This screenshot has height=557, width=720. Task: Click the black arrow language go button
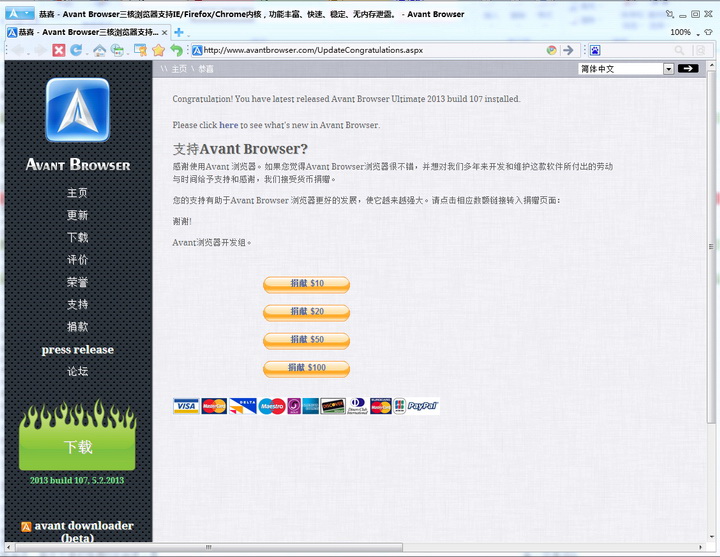(688, 68)
